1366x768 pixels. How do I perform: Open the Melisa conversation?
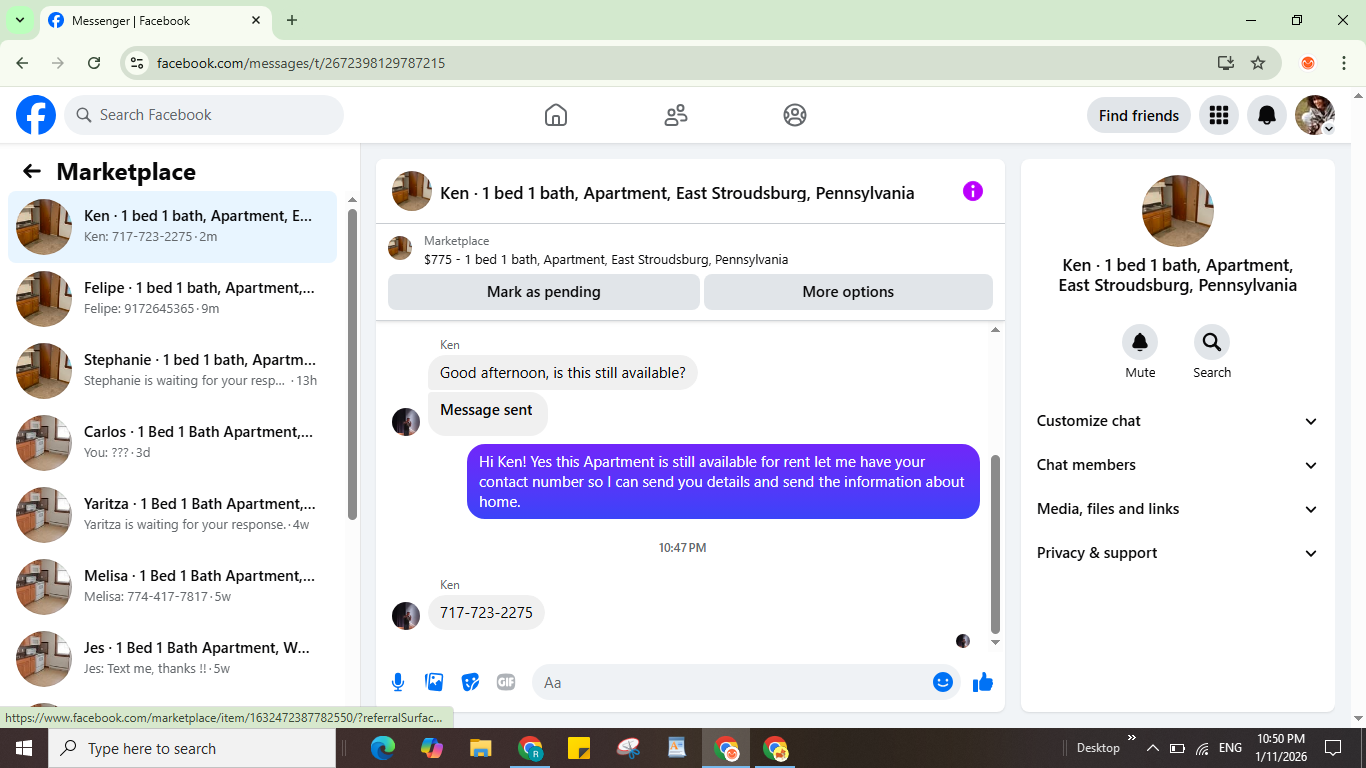(172, 587)
